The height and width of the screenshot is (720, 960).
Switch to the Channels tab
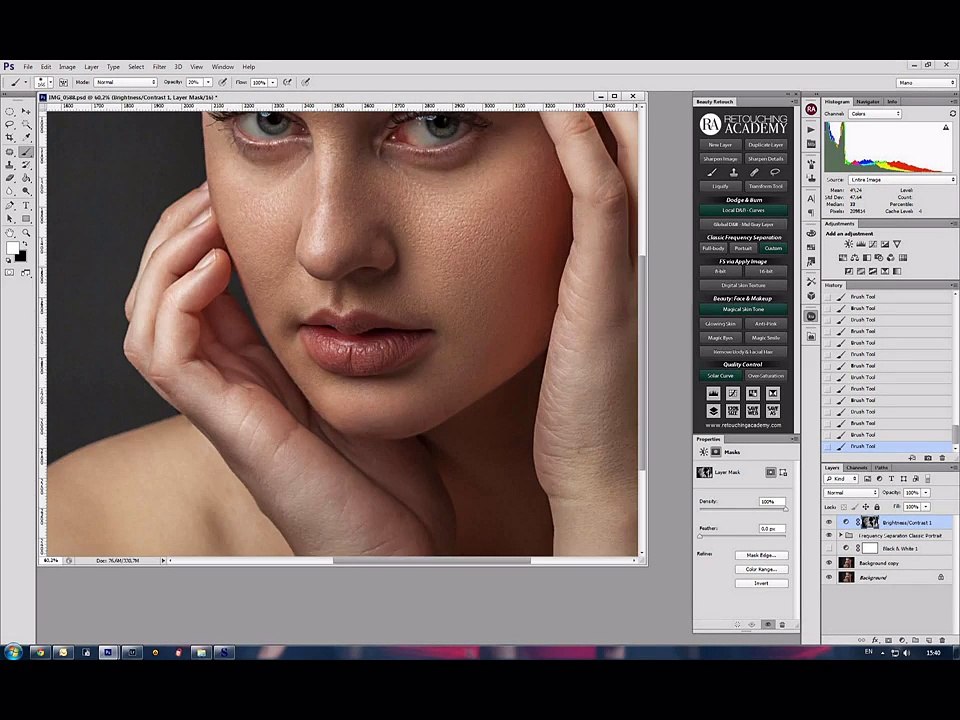[857, 468]
